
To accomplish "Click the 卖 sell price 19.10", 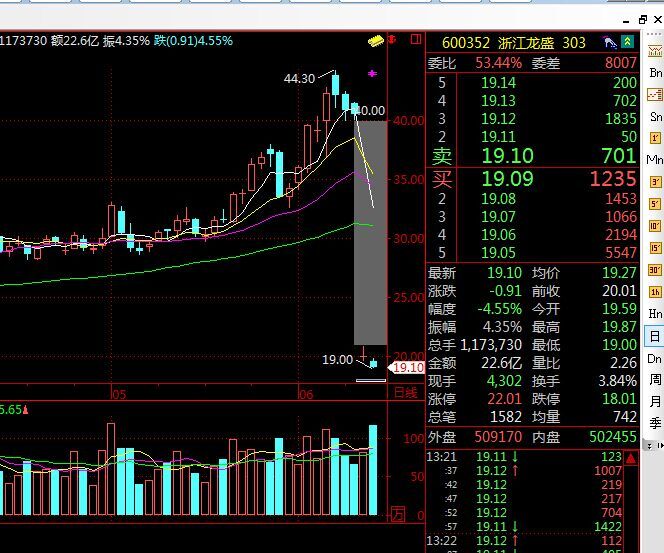I will point(507,156).
